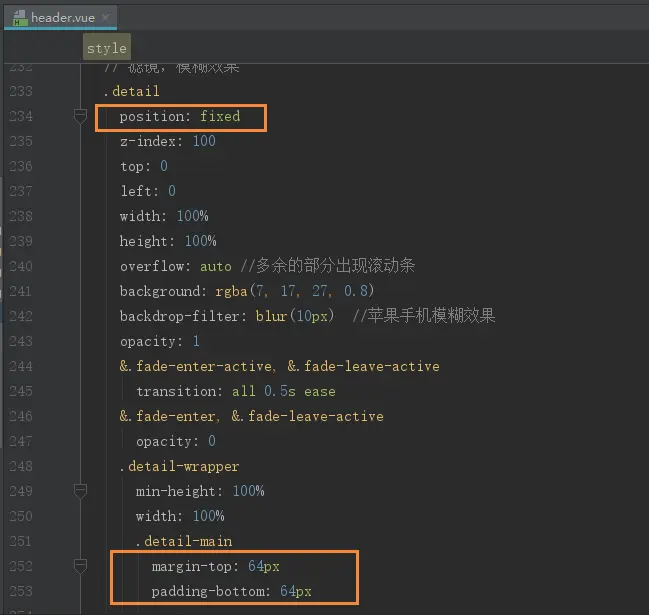Click the .detail-wrapper selector

click(180, 466)
